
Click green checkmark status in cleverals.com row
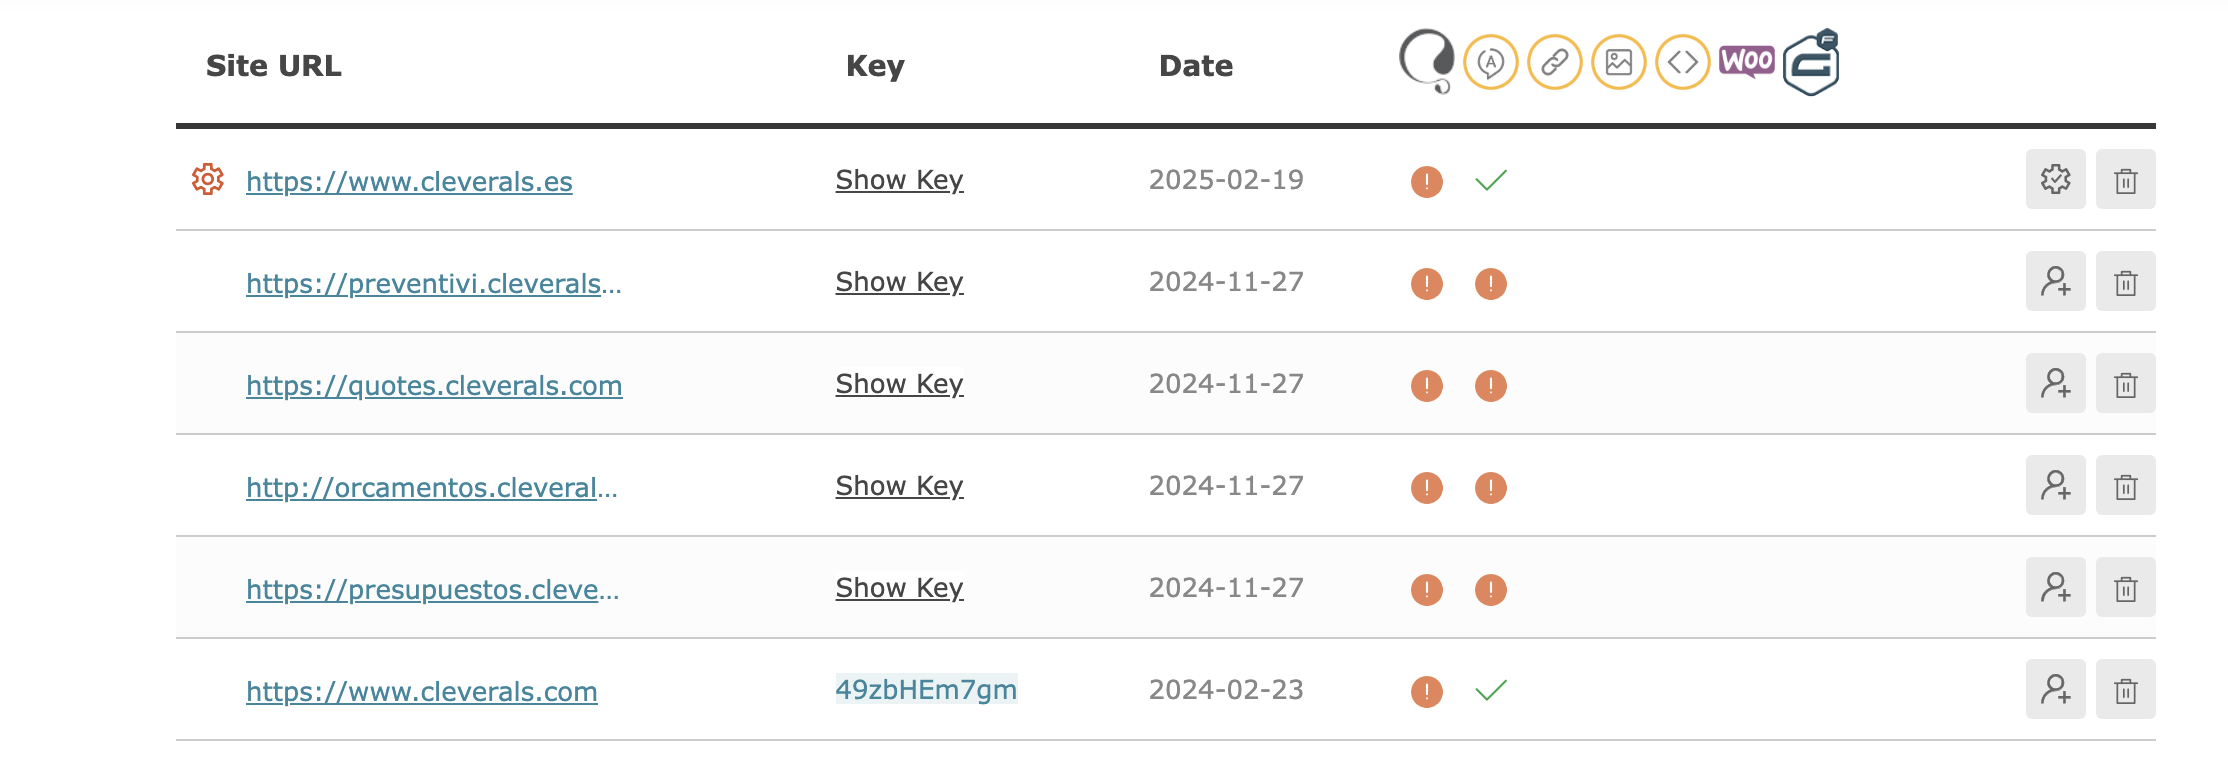pyautogui.click(x=1490, y=690)
